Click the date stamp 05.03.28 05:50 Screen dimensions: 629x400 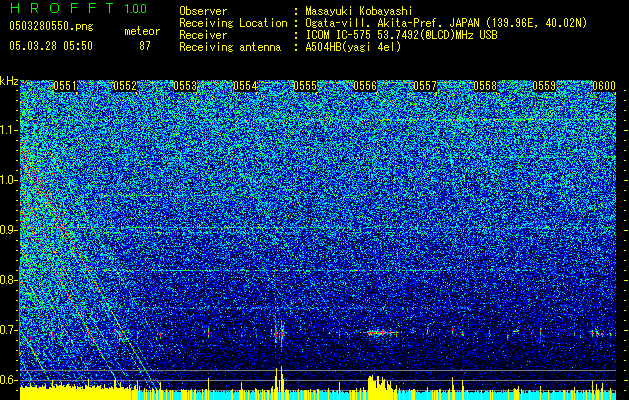click(x=51, y=46)
